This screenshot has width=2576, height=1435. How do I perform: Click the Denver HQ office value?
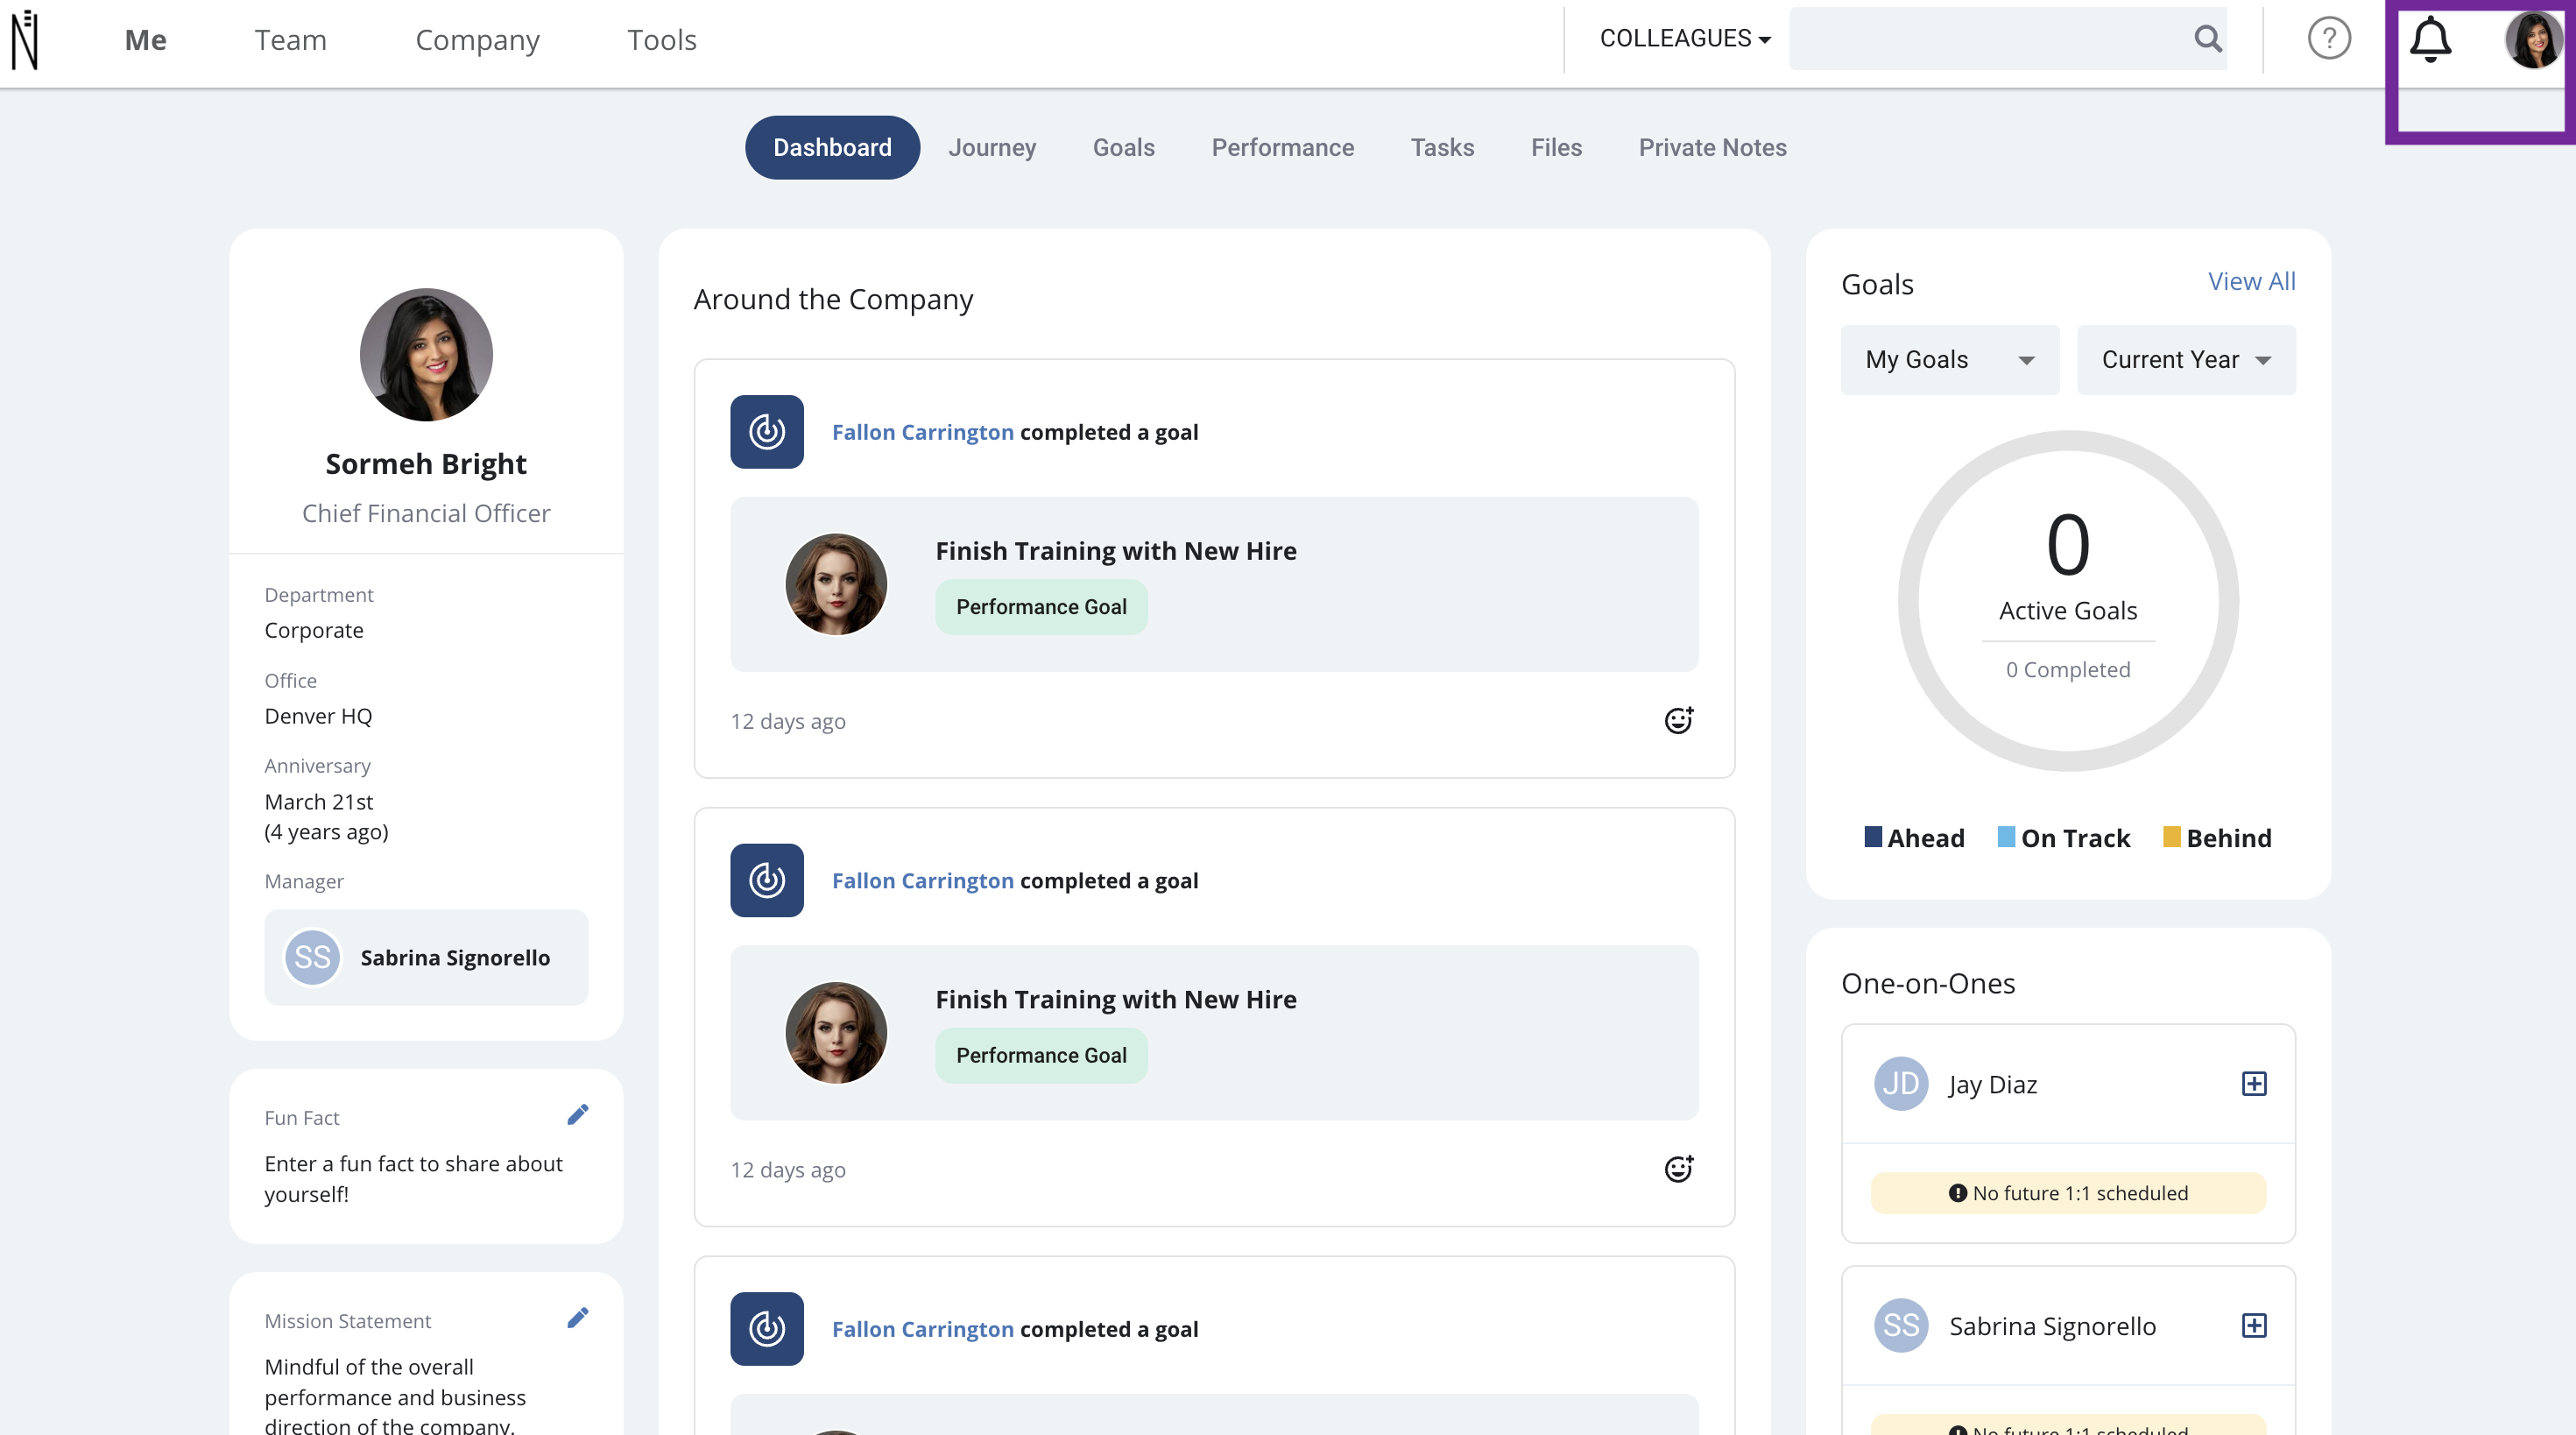point(318,716)
